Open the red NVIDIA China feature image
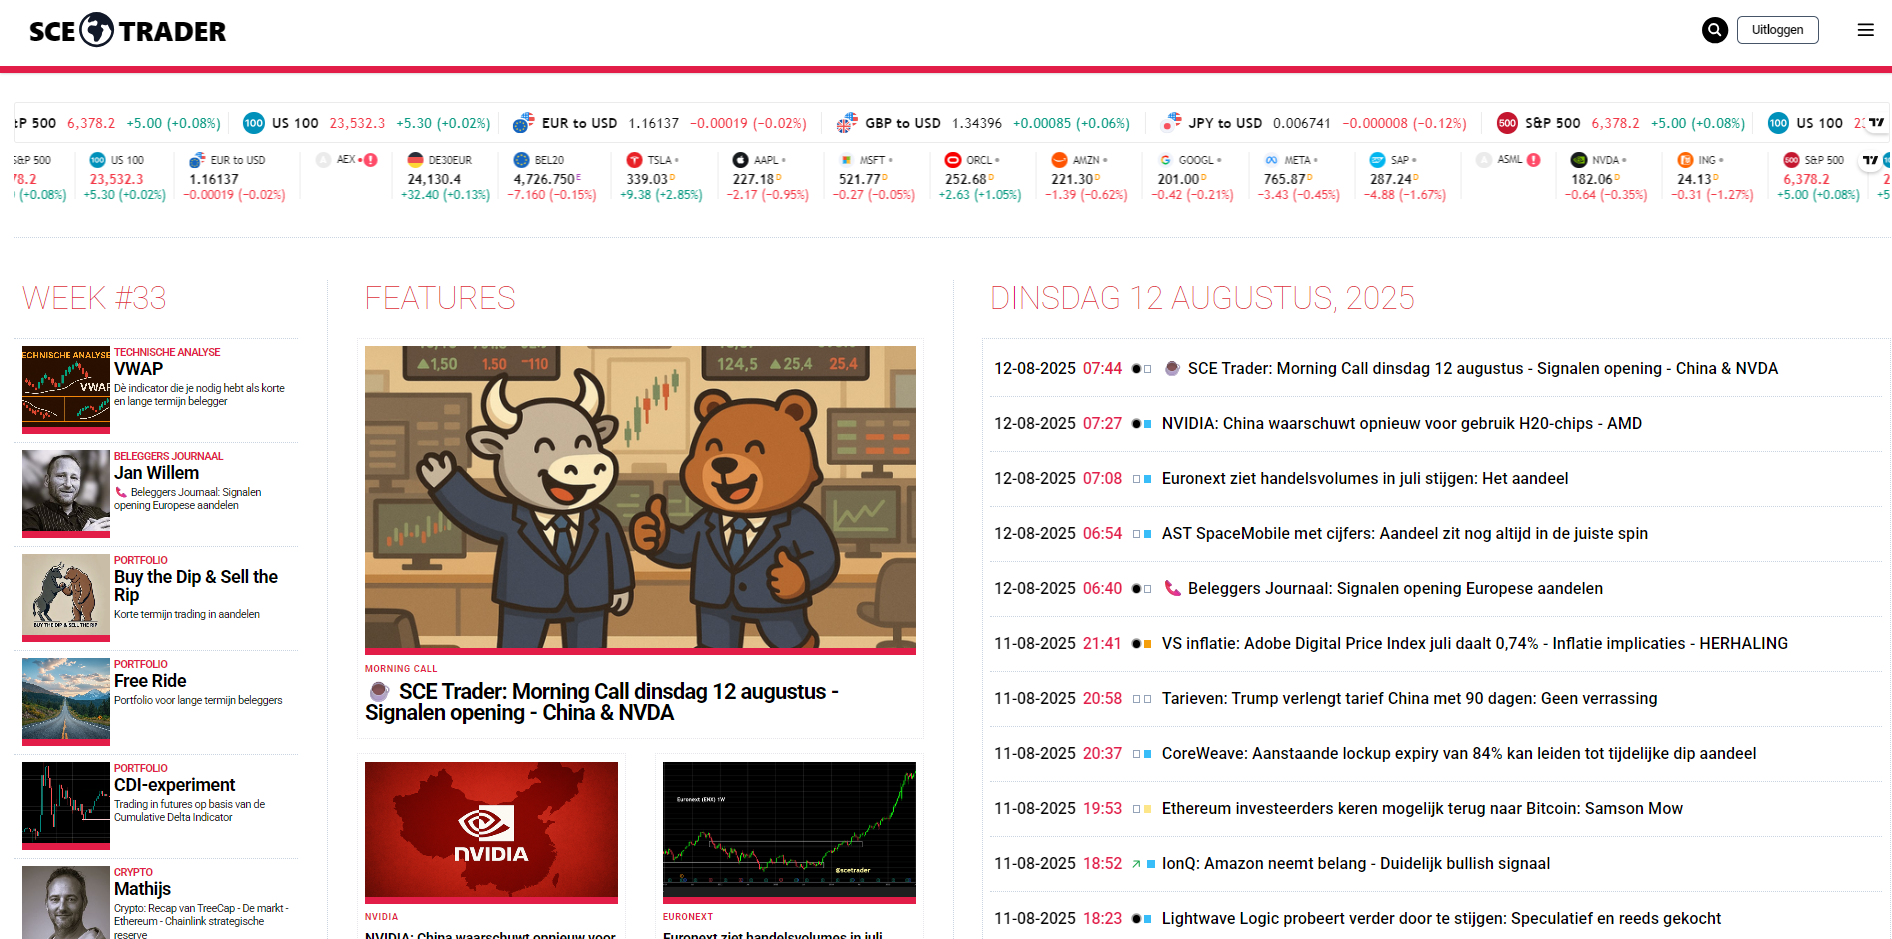This screenshot has width=1892, height=939. click(491, 833)
